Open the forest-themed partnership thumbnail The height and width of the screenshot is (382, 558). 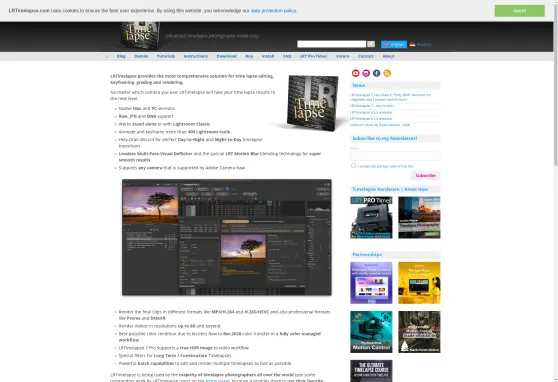(x=419, y=332)
